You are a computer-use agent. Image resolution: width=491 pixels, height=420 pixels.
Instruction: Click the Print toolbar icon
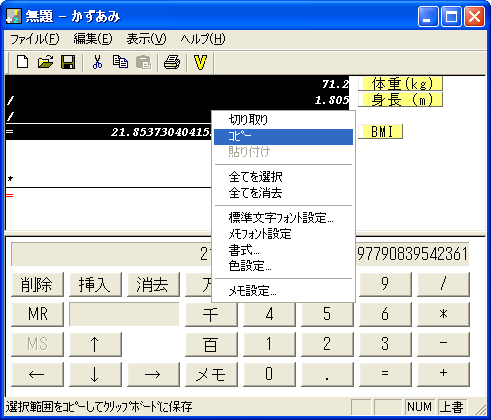click(172, 62)
